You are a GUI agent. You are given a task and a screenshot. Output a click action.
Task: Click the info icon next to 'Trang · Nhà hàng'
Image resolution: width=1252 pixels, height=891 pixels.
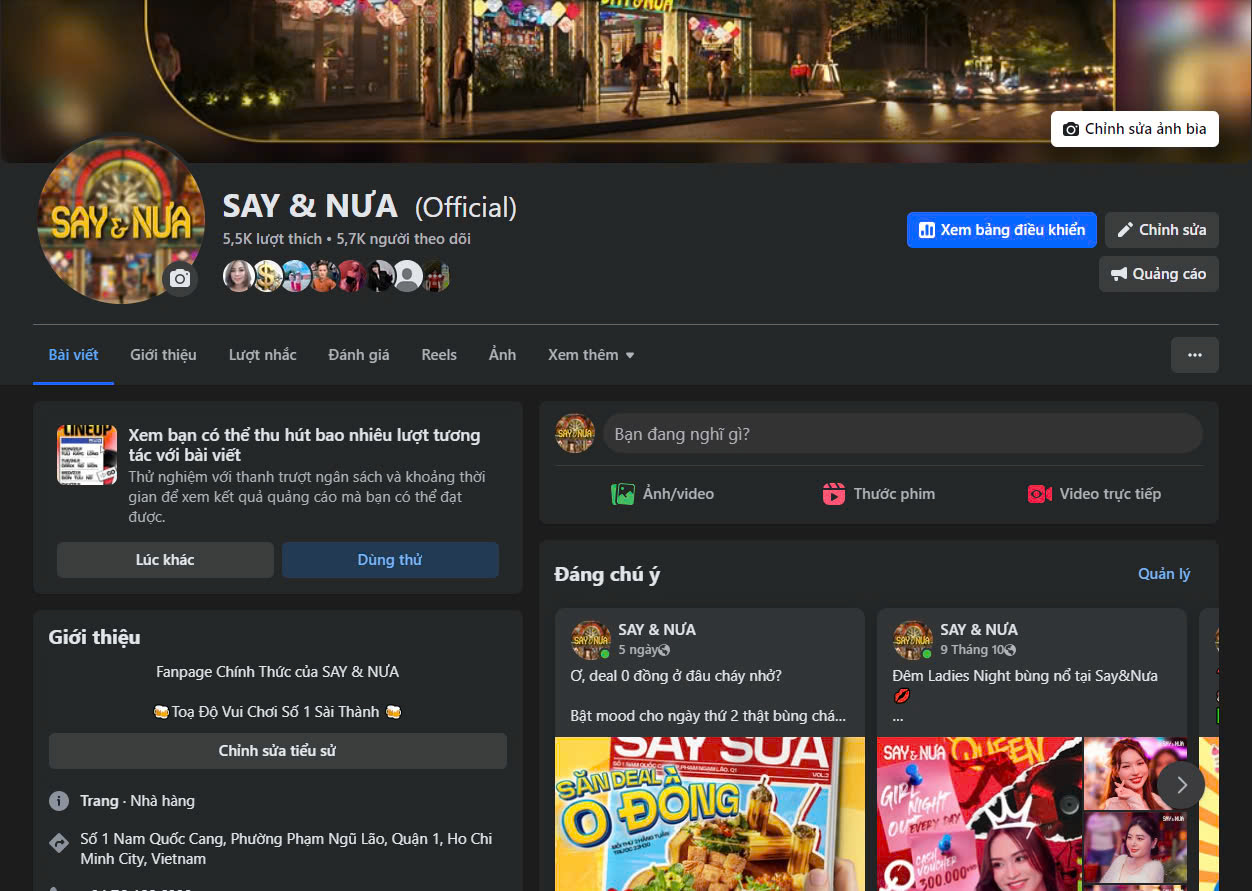[x=59, y=801]
